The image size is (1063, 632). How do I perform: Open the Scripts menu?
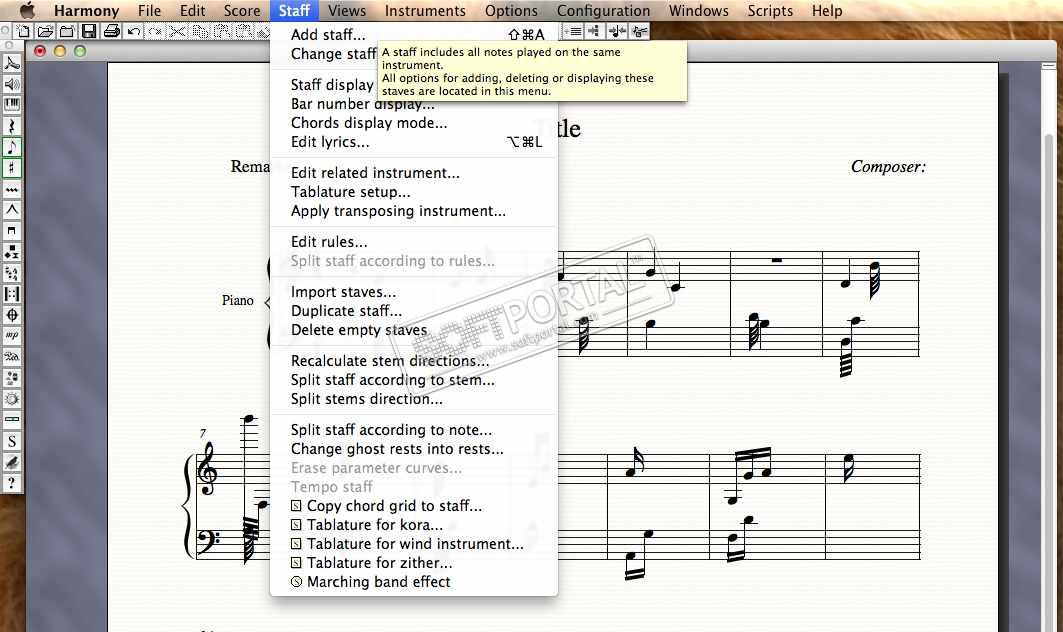tap(770, 11)
